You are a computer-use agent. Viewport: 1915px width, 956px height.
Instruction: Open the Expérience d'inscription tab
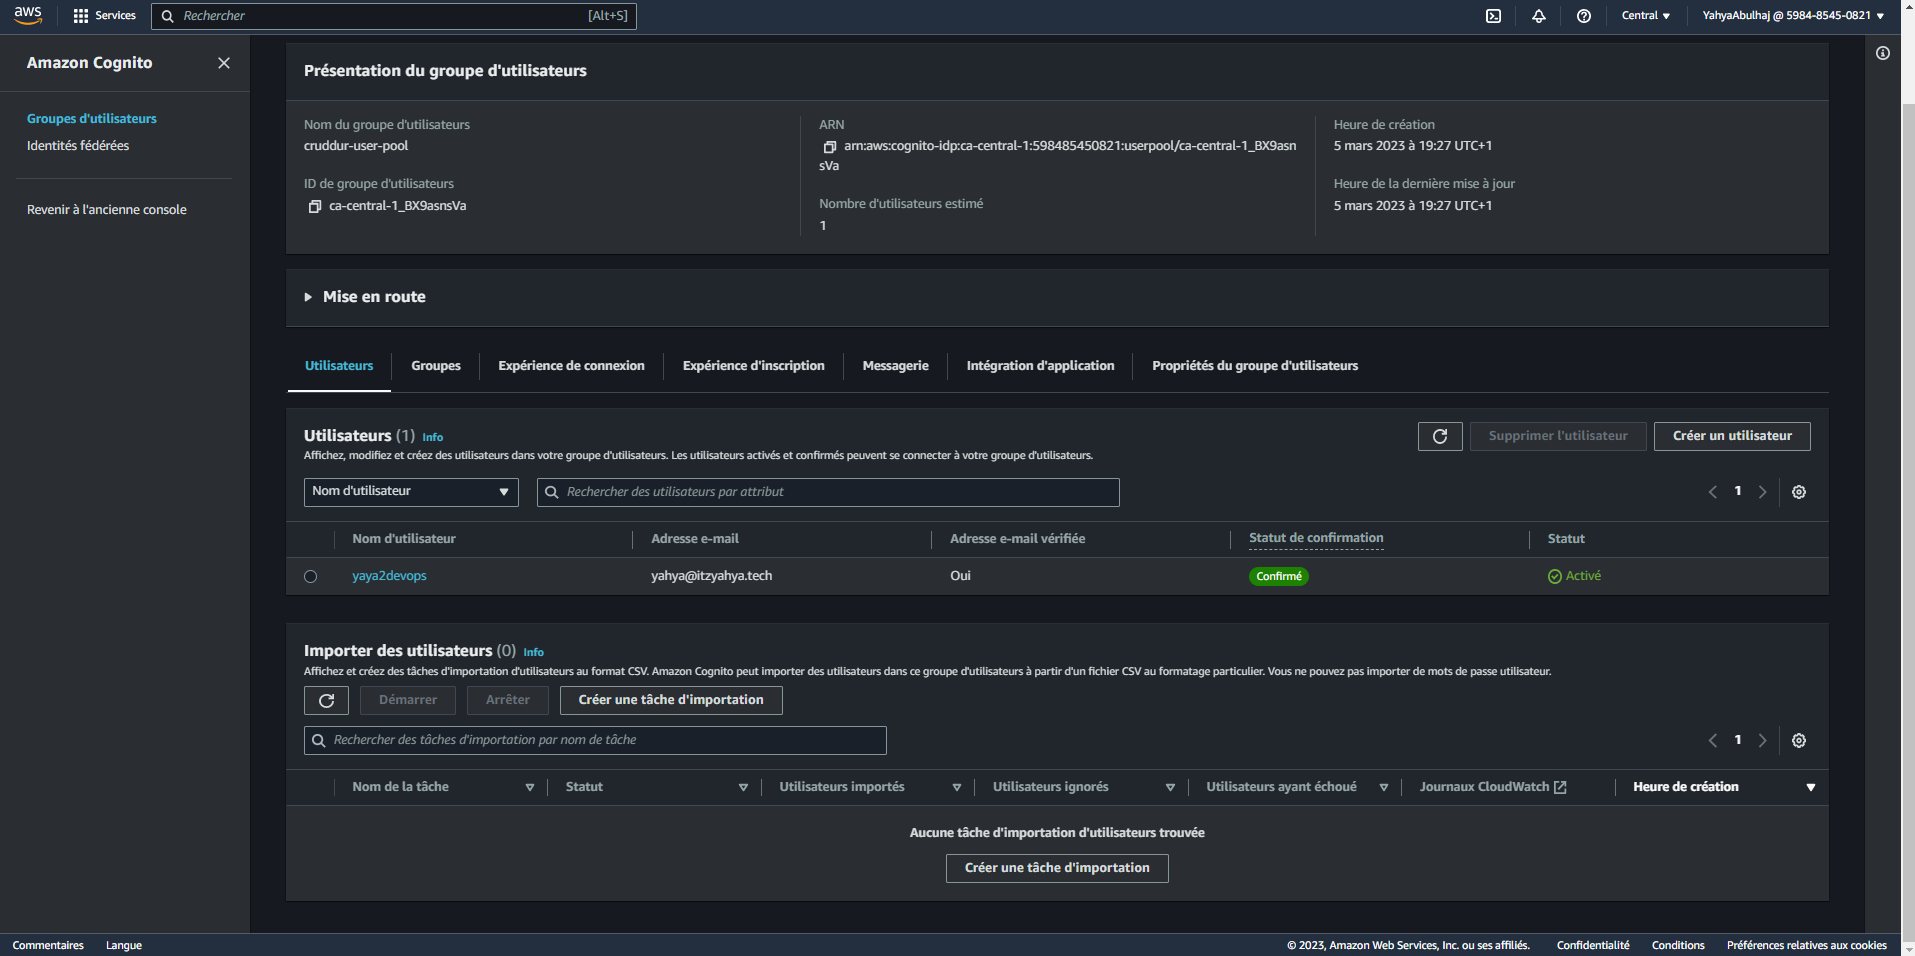(x=754, y=366)
